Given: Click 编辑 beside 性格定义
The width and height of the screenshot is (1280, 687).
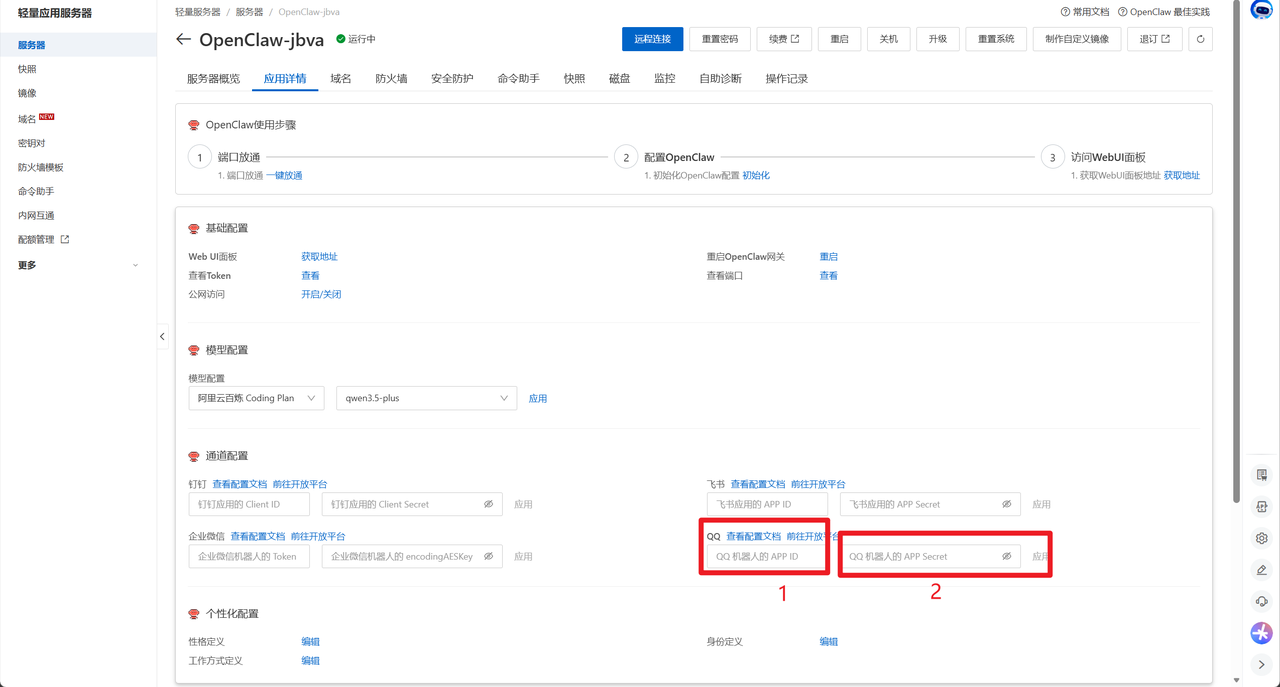Looking at the screenshot, I should pos(310,641).
